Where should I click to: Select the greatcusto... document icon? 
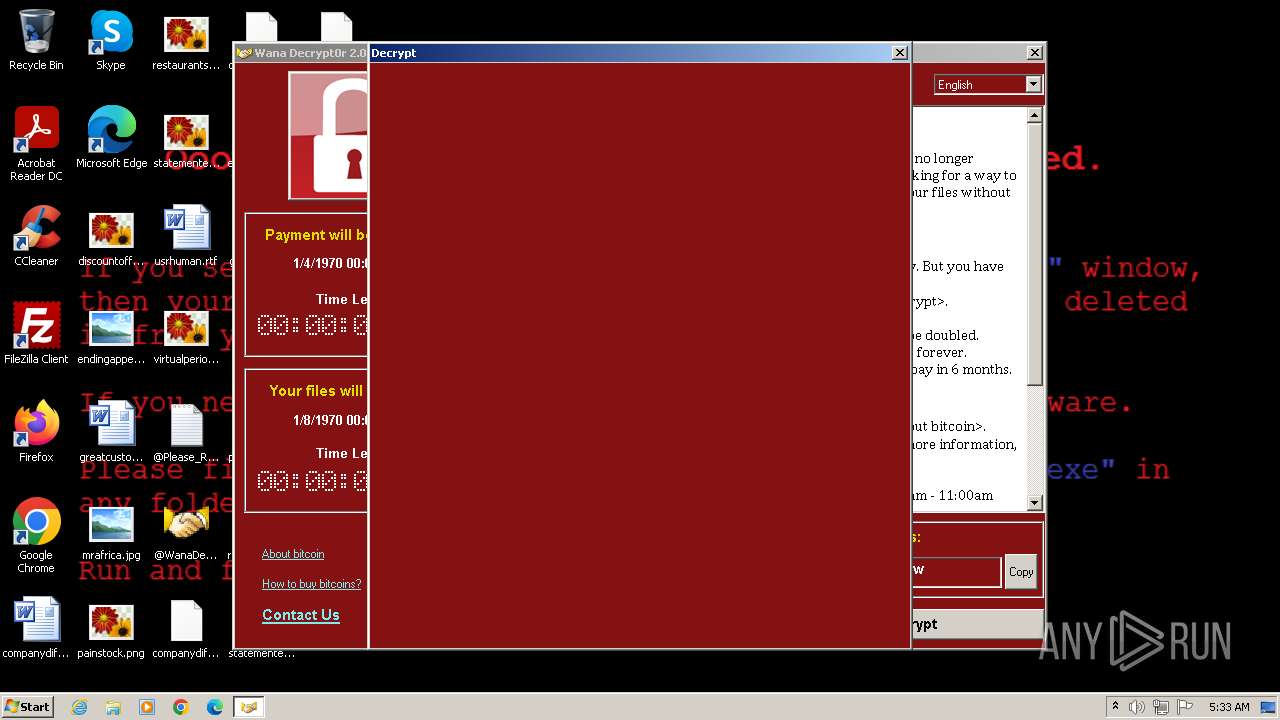(111, 432)
